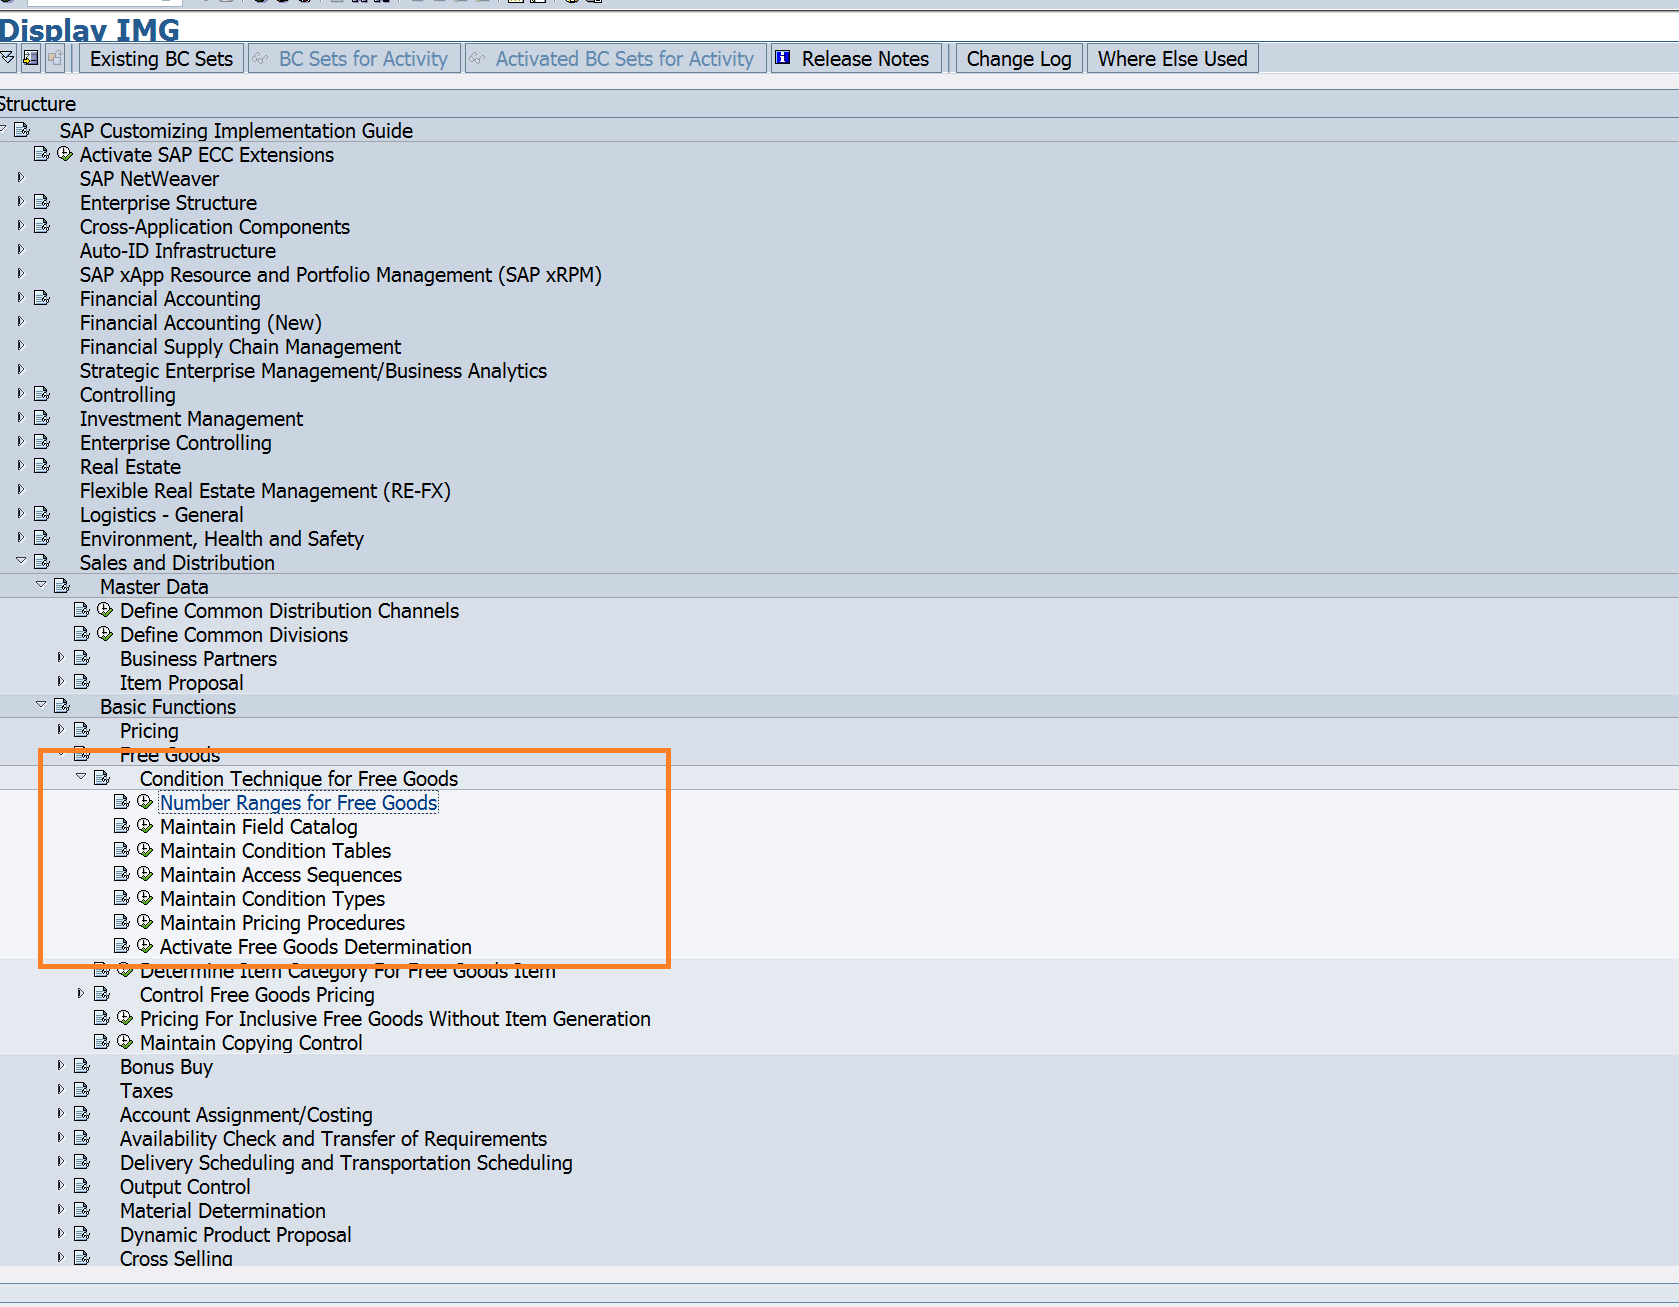Execute the Maintain Copying Control activity icon
Image resolution: width=1679 pixels, height=1307 pixels.
(x=125, y=1042)
